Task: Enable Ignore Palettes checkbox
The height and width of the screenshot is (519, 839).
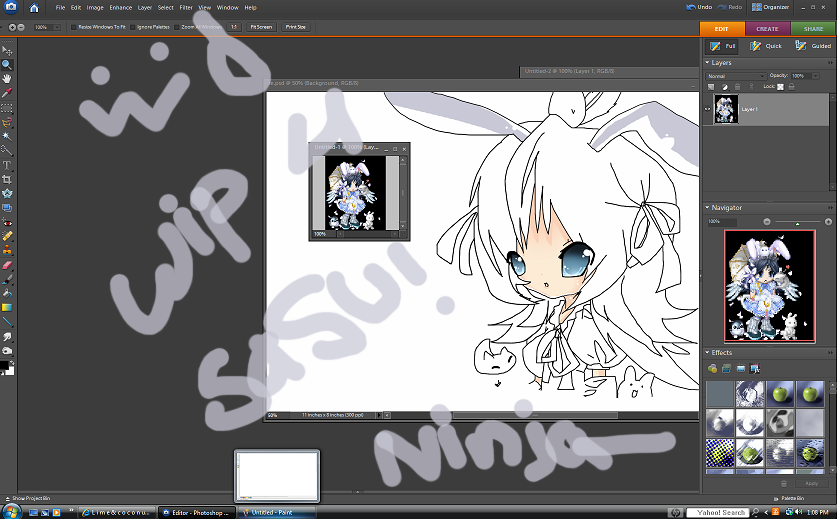Action: [133, 27]
